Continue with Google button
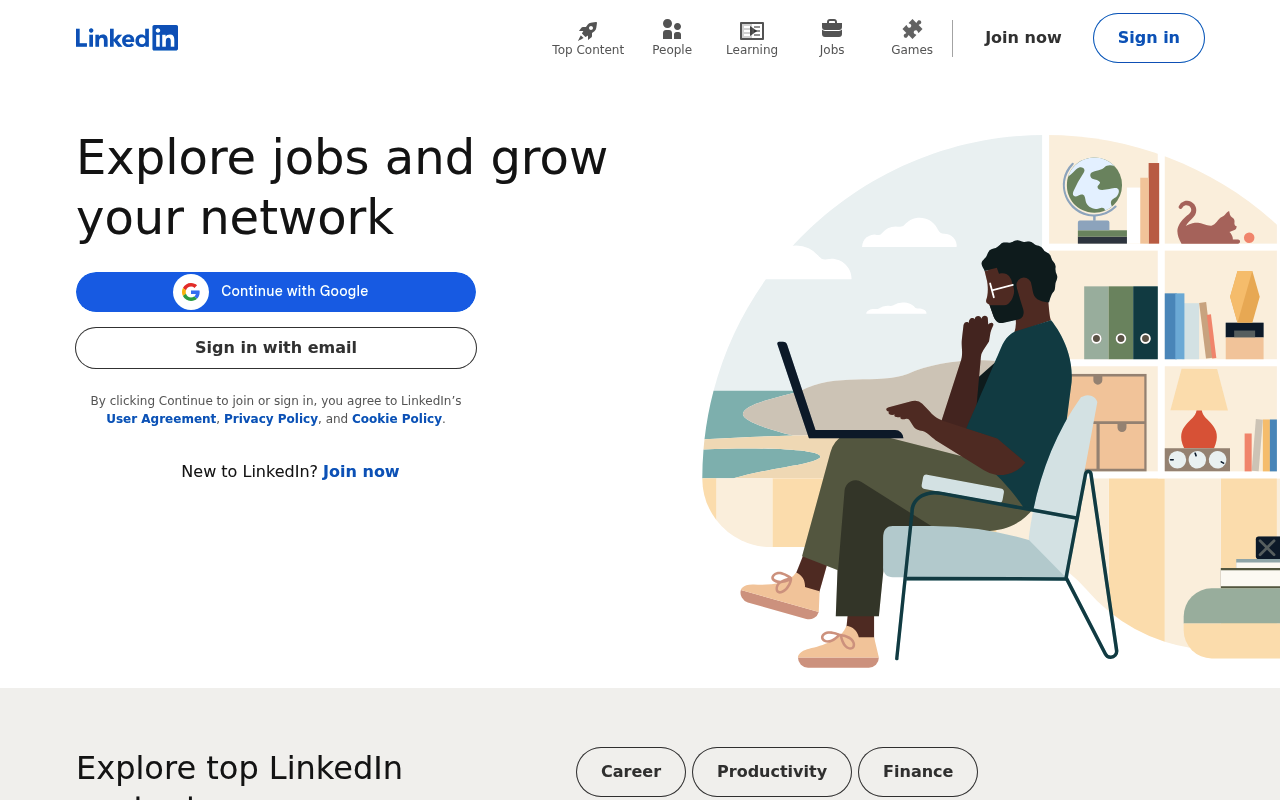Image resolution: width=1280 pixels, height=800 pixels. click(x=276, y=292)
